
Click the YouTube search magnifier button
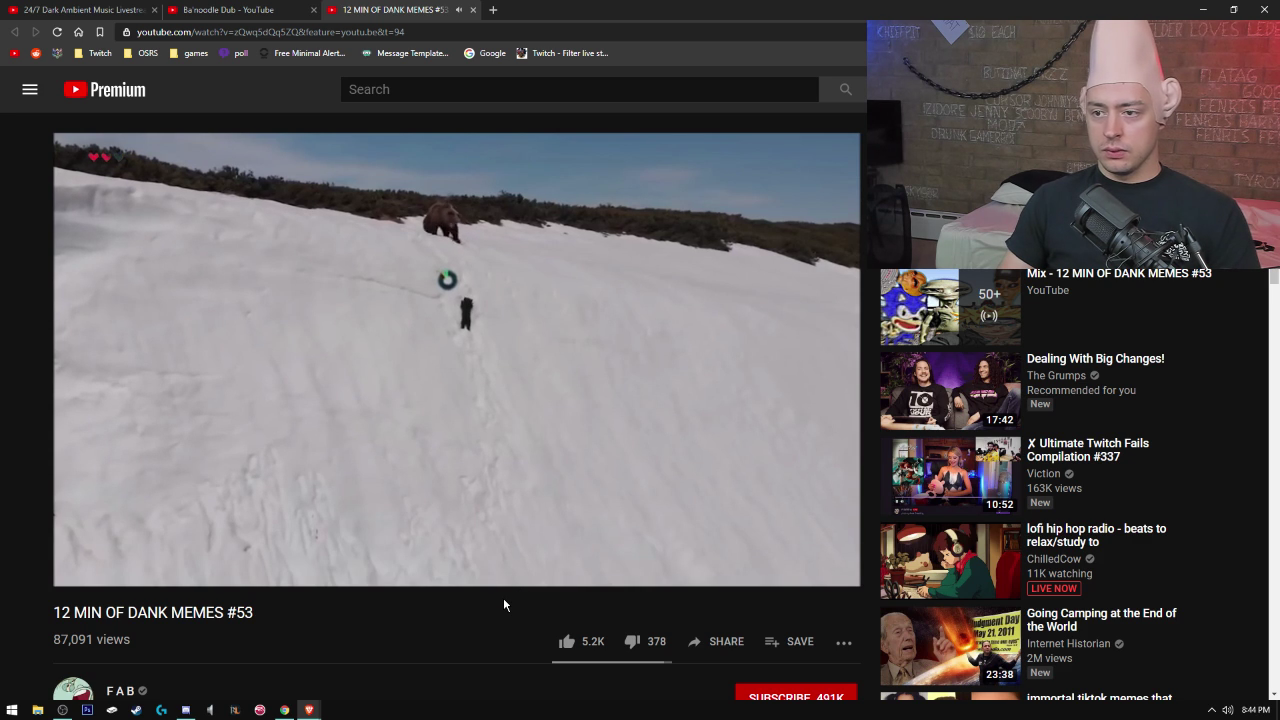[845, 90]
